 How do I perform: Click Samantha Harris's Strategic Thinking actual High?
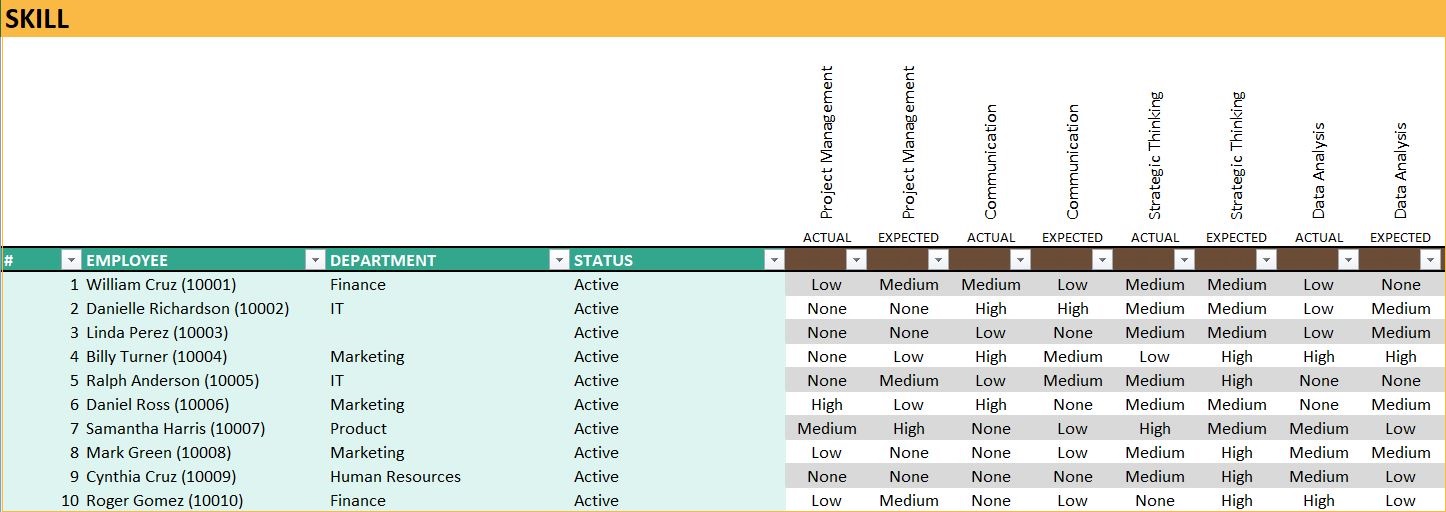tap(1155, 428)
